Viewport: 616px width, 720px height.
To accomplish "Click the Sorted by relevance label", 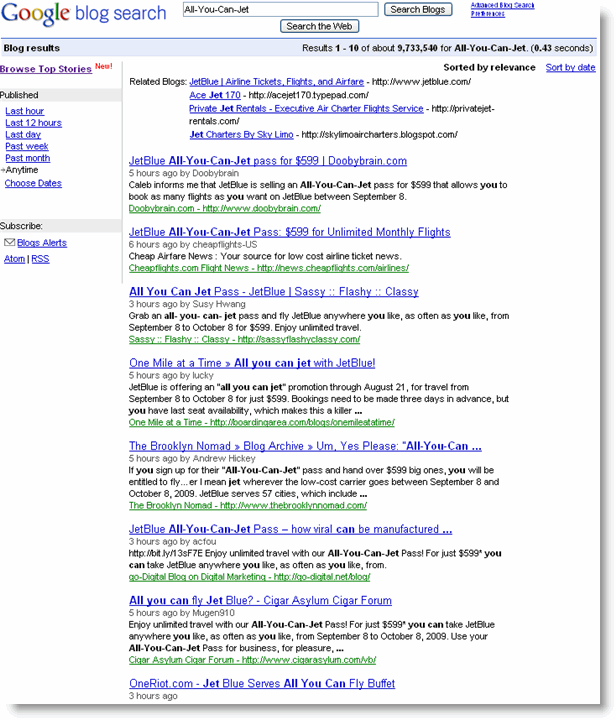I will click(x=489, y=68).
